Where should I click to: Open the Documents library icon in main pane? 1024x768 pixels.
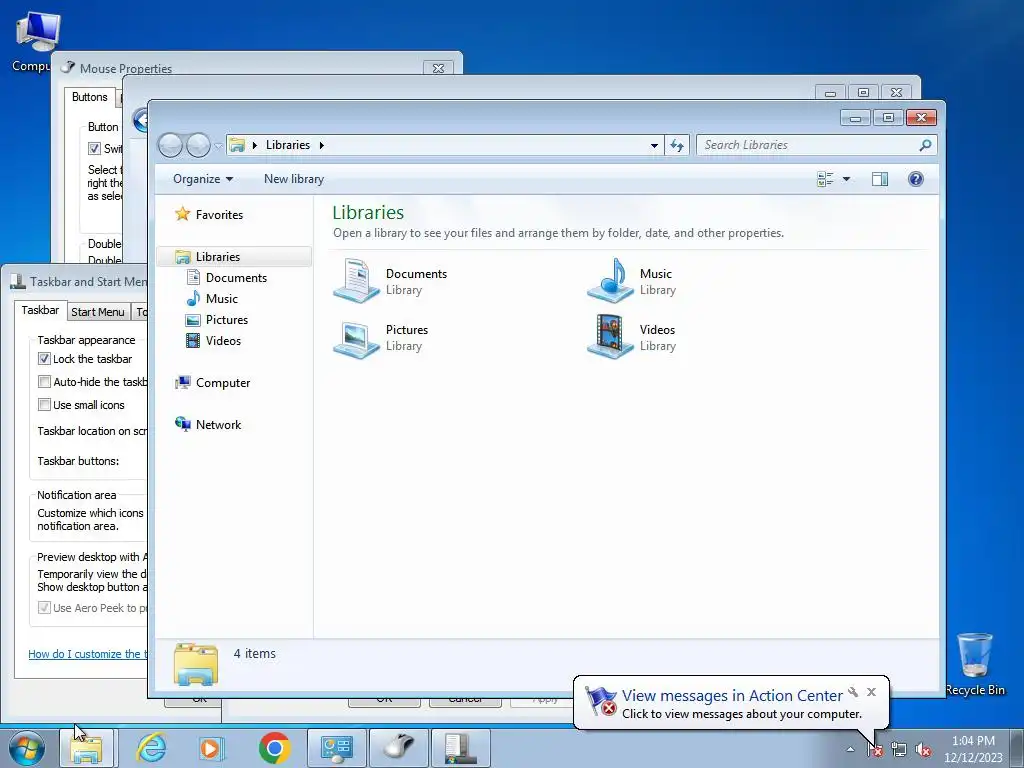356,281
